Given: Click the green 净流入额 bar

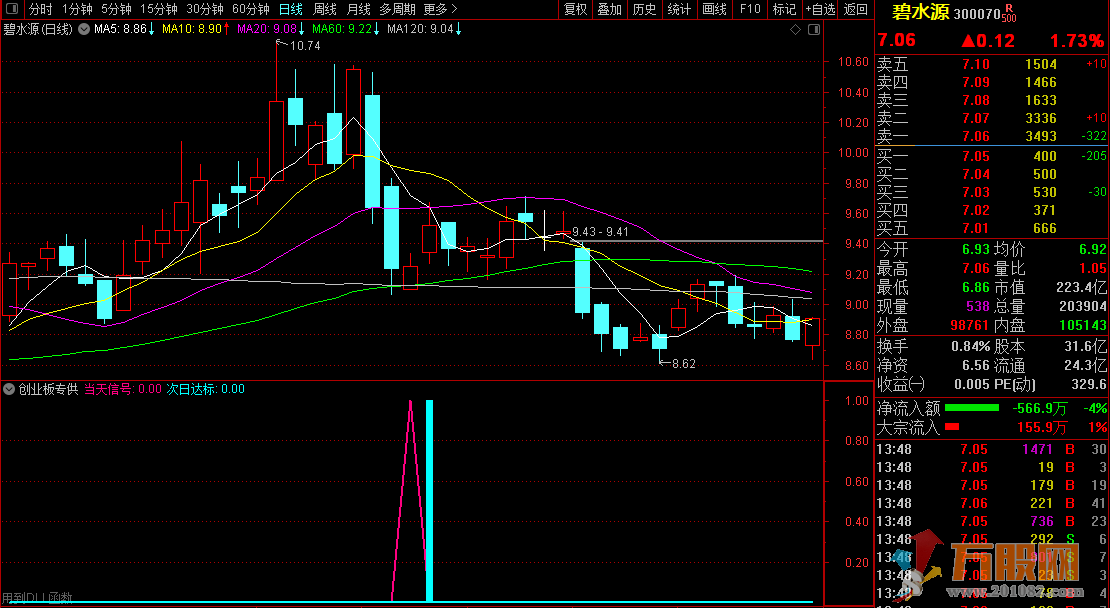Looking at the screenshot, I should pos(971,408).
